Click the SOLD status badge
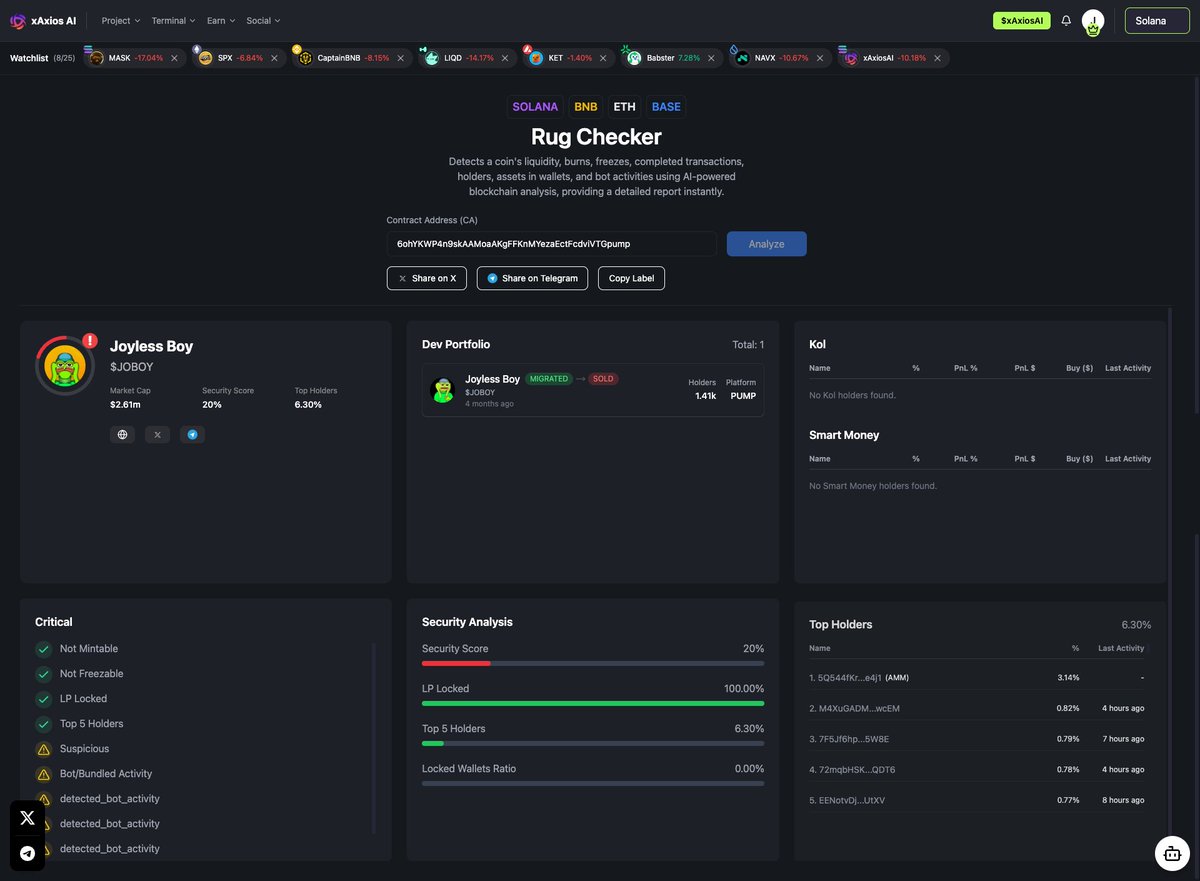This screenshot has width=1200, height=881. (x=603, y=379)
